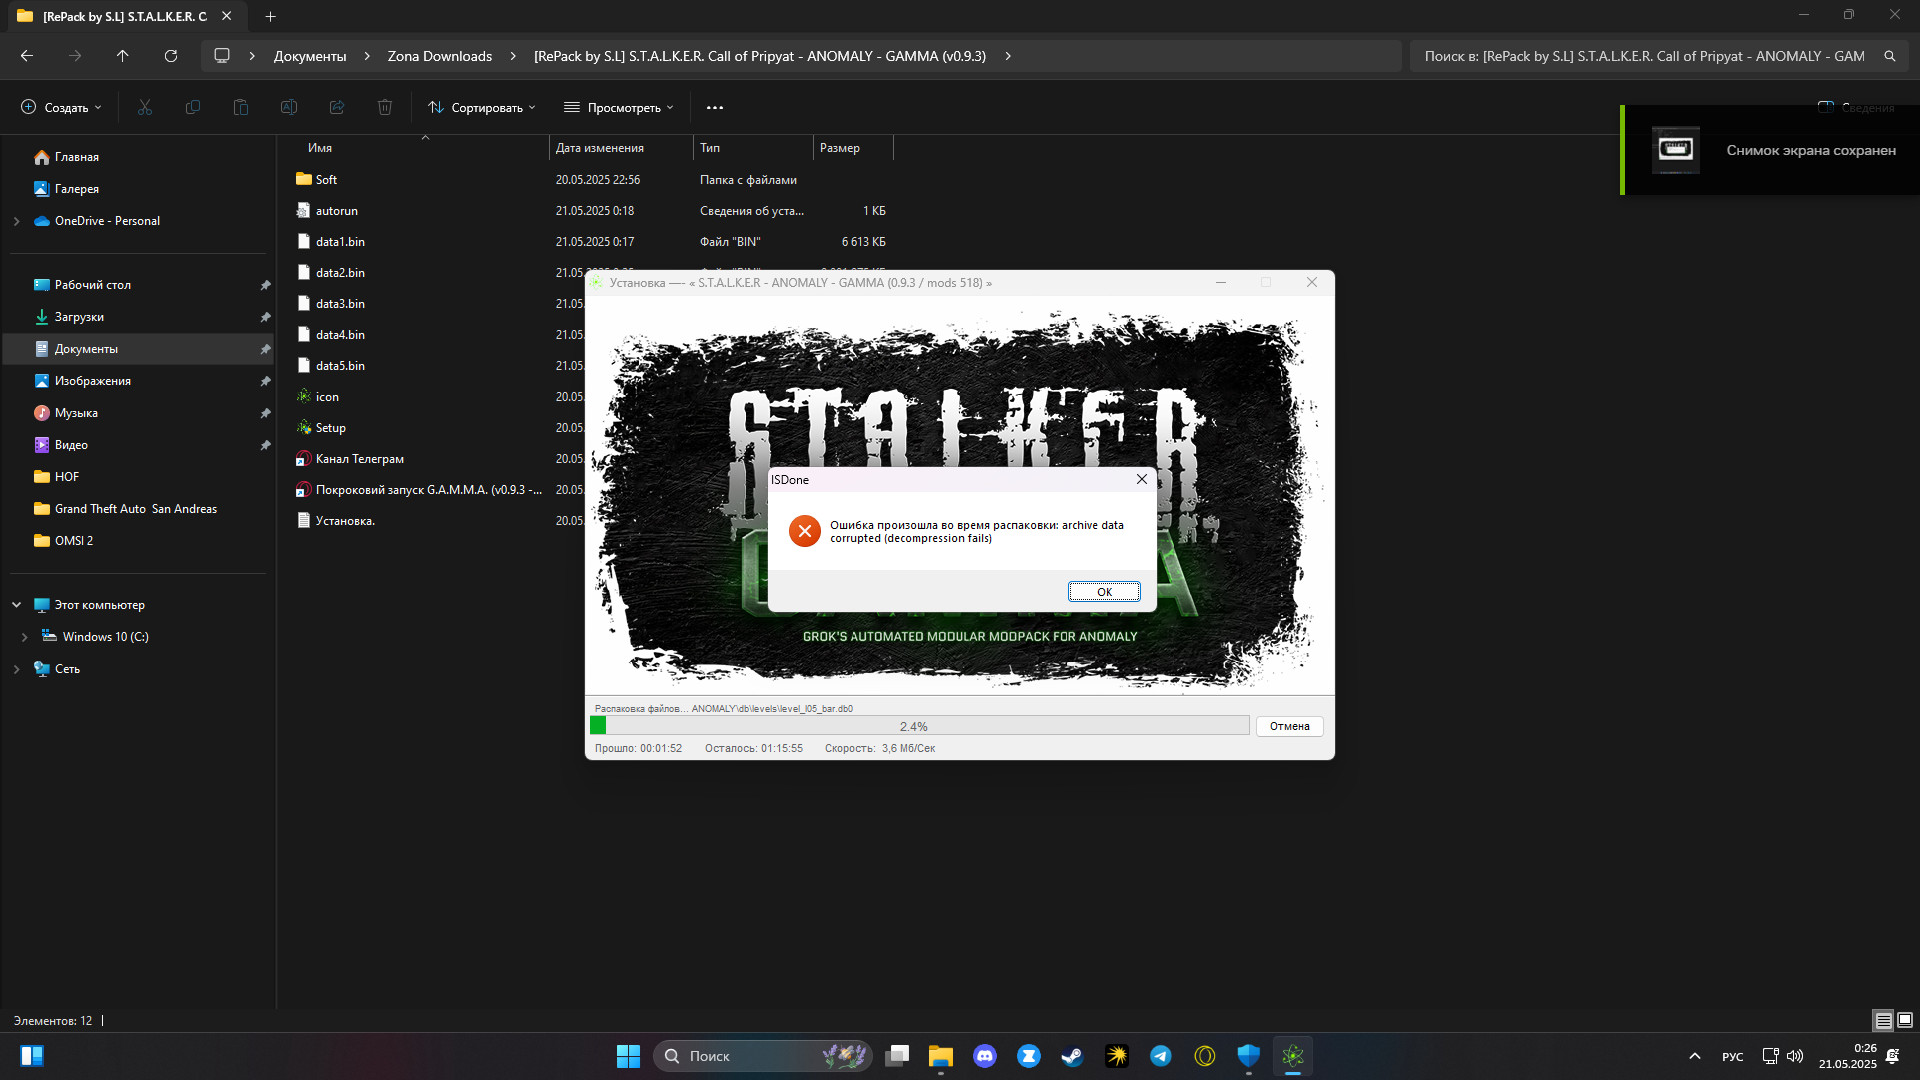Open Grand Theft Auto San Andreas folder
Viewport: 1920px width, 1080px height.
[138, 509]
